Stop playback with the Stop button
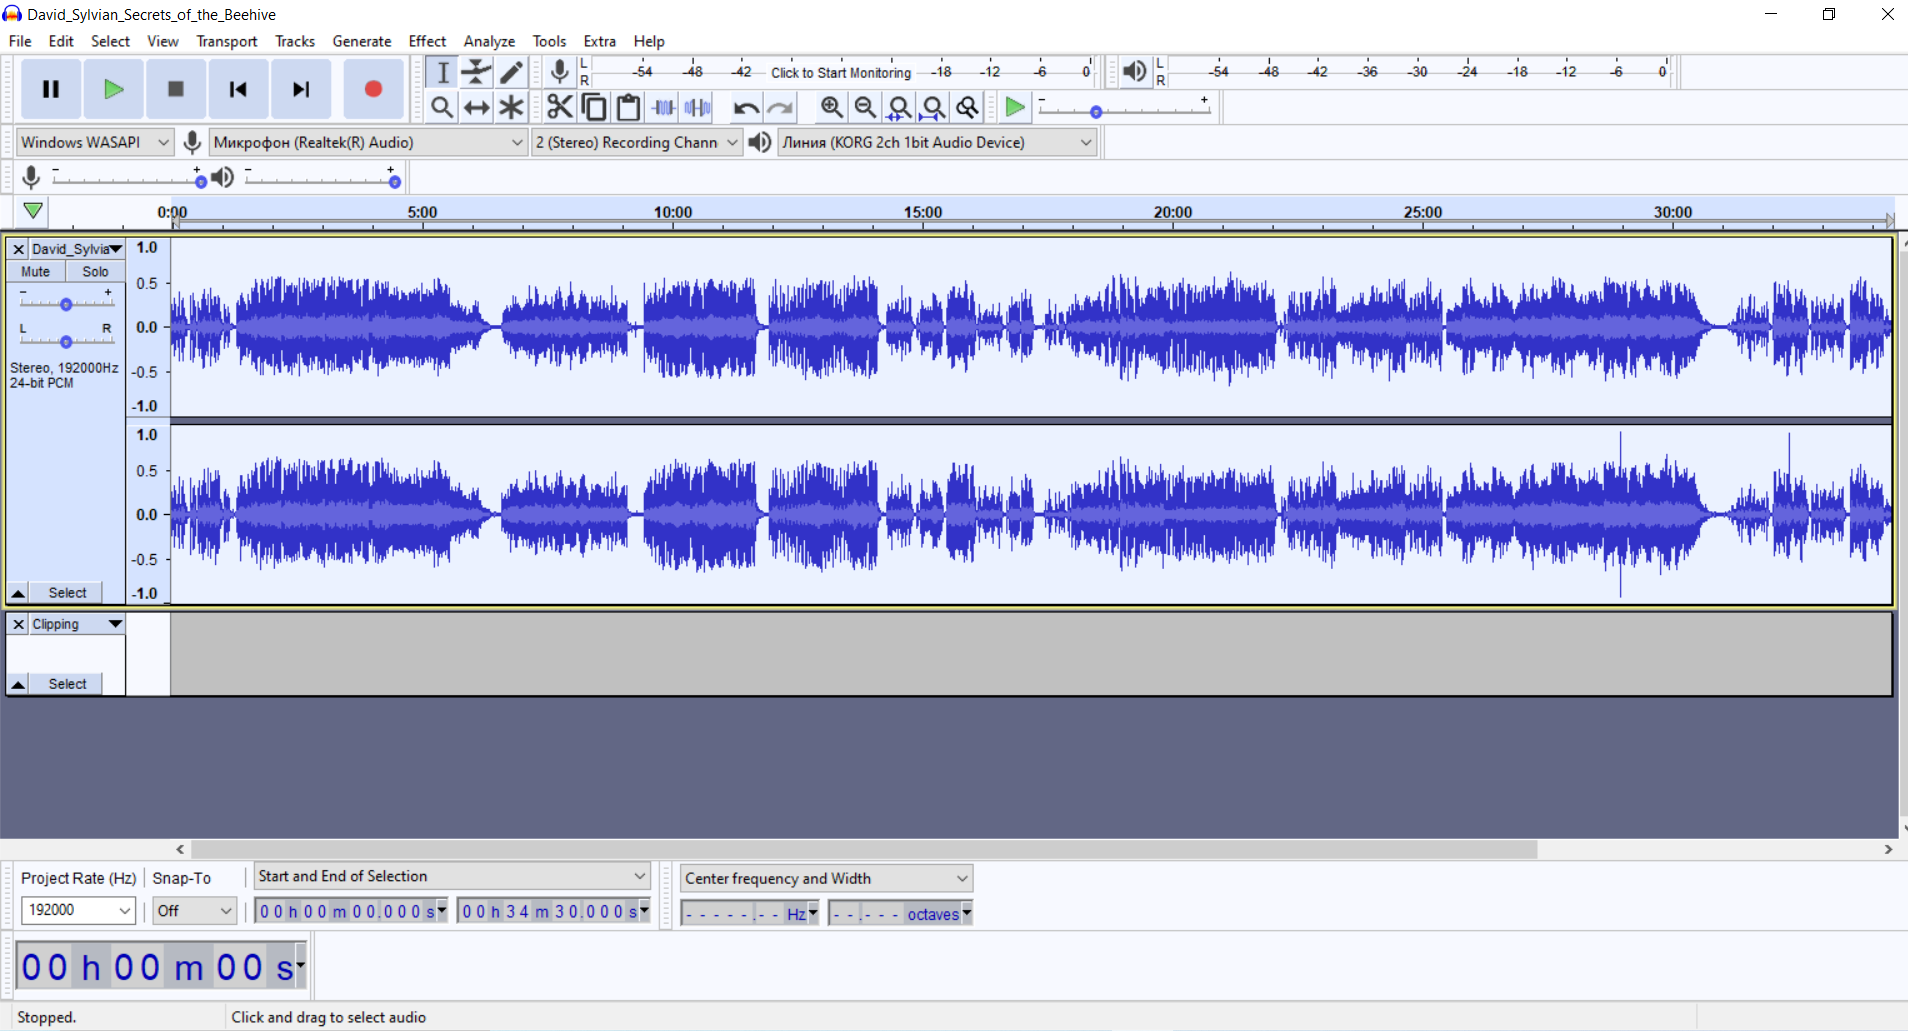Image resolution: width=1908 pixels, height=1031 pixels. click(x=176, y=89)
